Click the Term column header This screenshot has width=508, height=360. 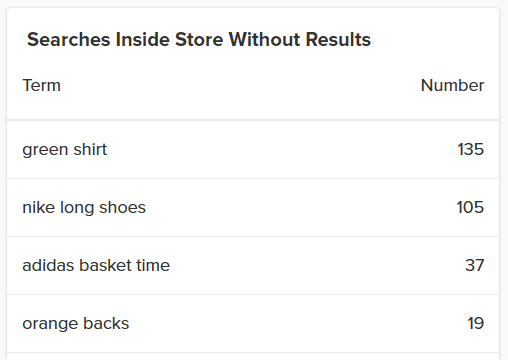click(x=42, y=85)
